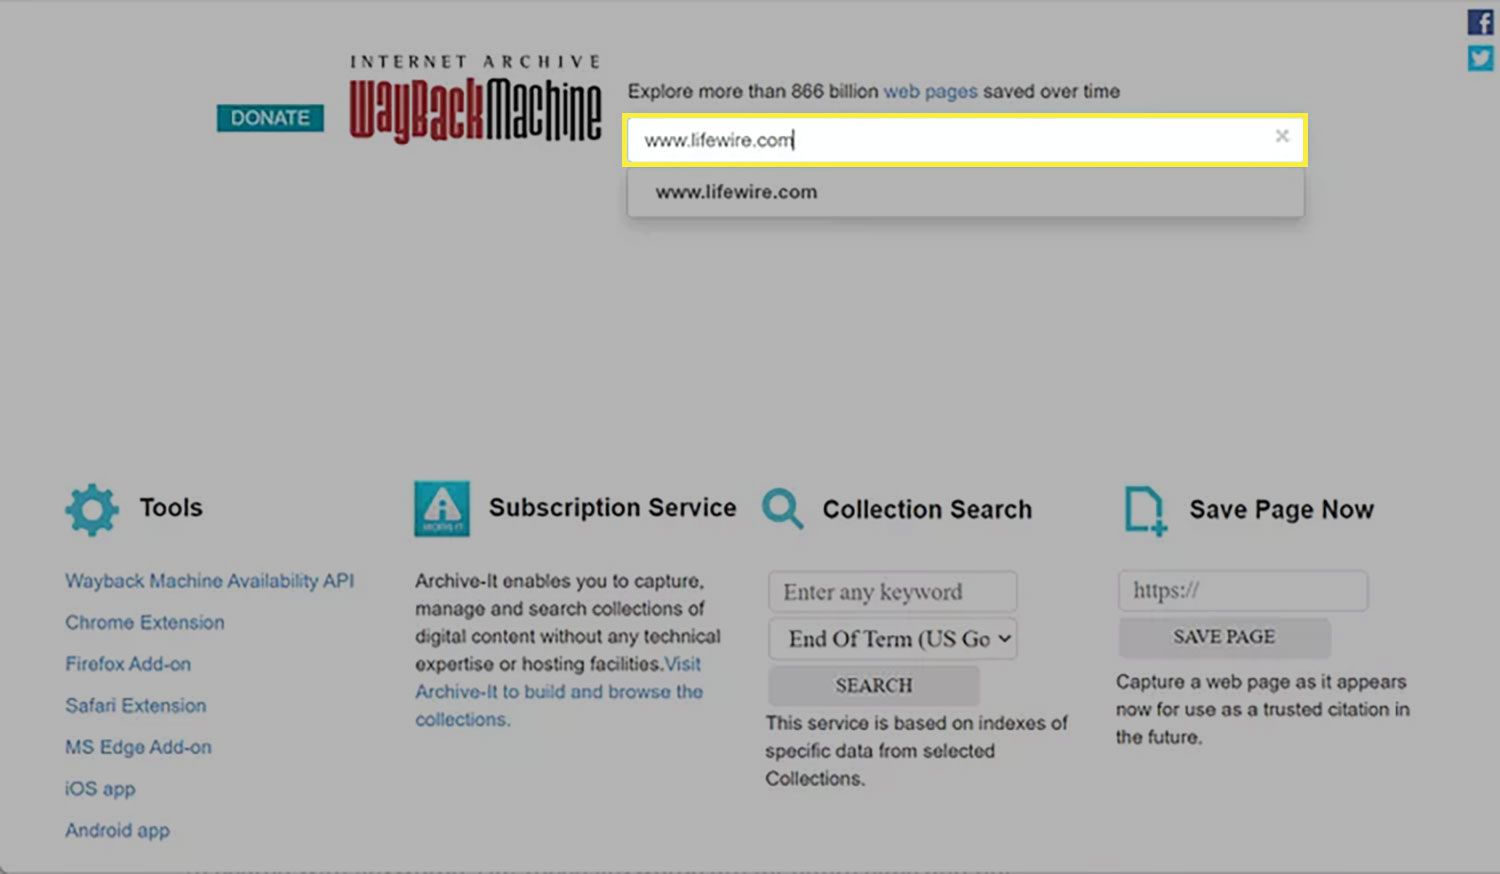Click the Twitter share icon
The width and height of the screenshot is (1500, 874).
coord(1480,59)
